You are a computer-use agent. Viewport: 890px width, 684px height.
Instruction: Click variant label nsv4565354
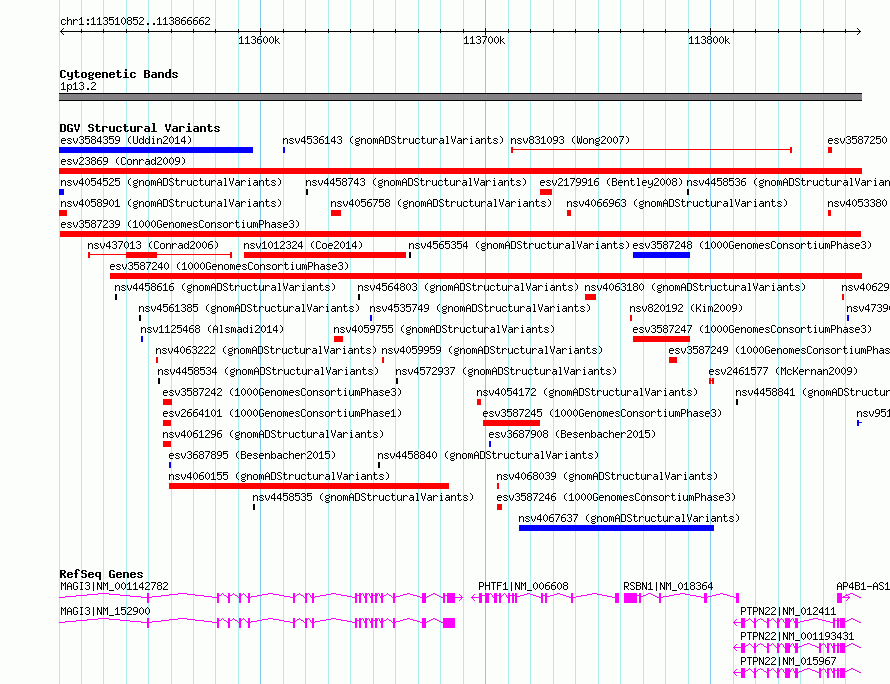[519, 245]
